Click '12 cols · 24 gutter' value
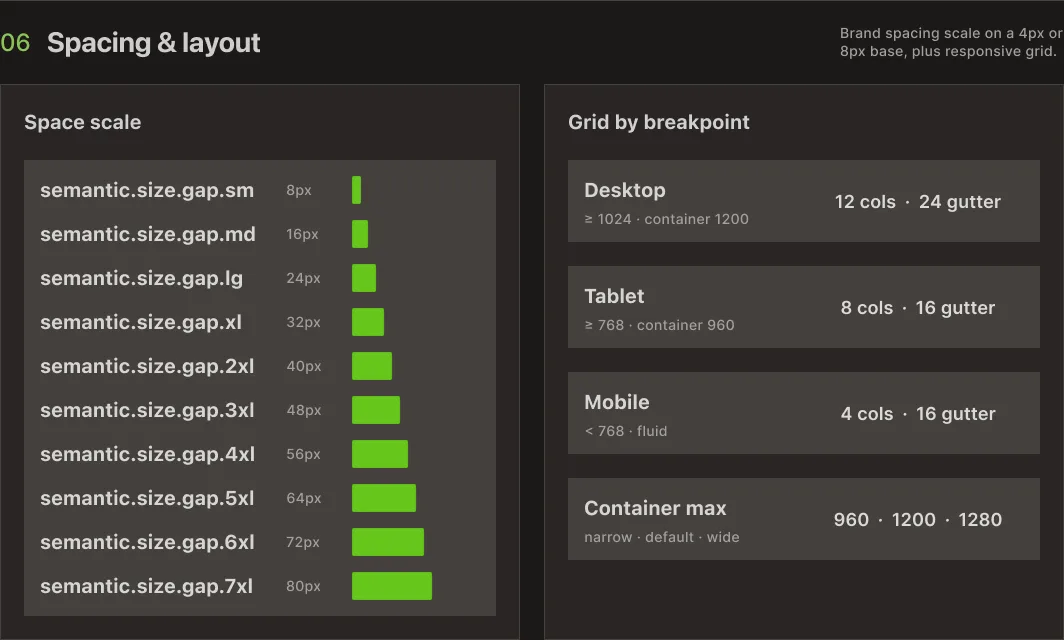This screenshot has height=640, width=1064. (917, 202)
